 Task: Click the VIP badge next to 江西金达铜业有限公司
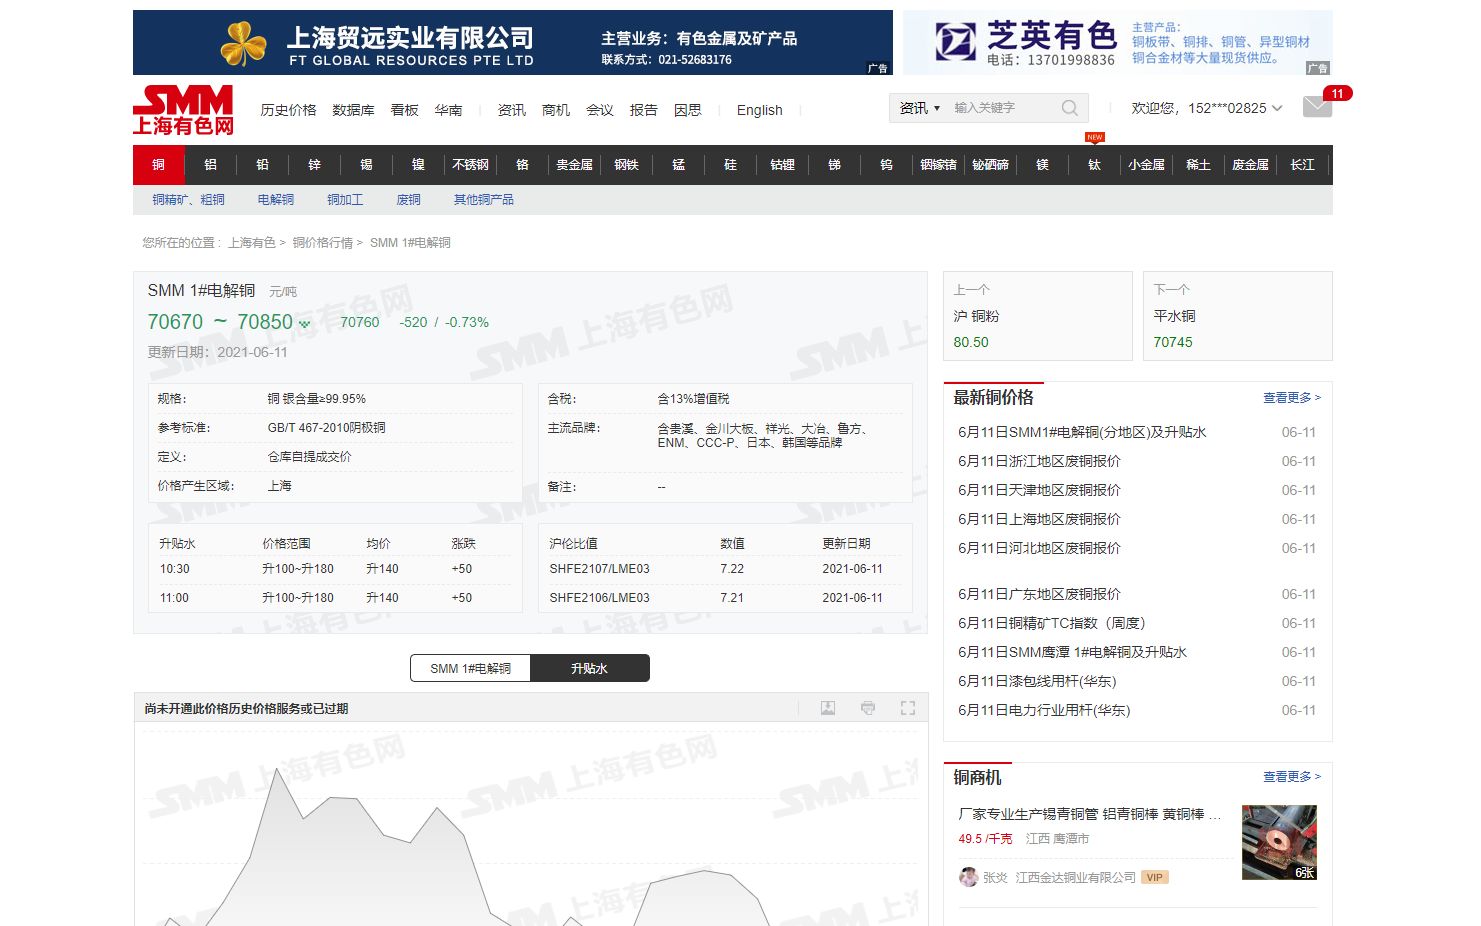[x=1155, y=877]
